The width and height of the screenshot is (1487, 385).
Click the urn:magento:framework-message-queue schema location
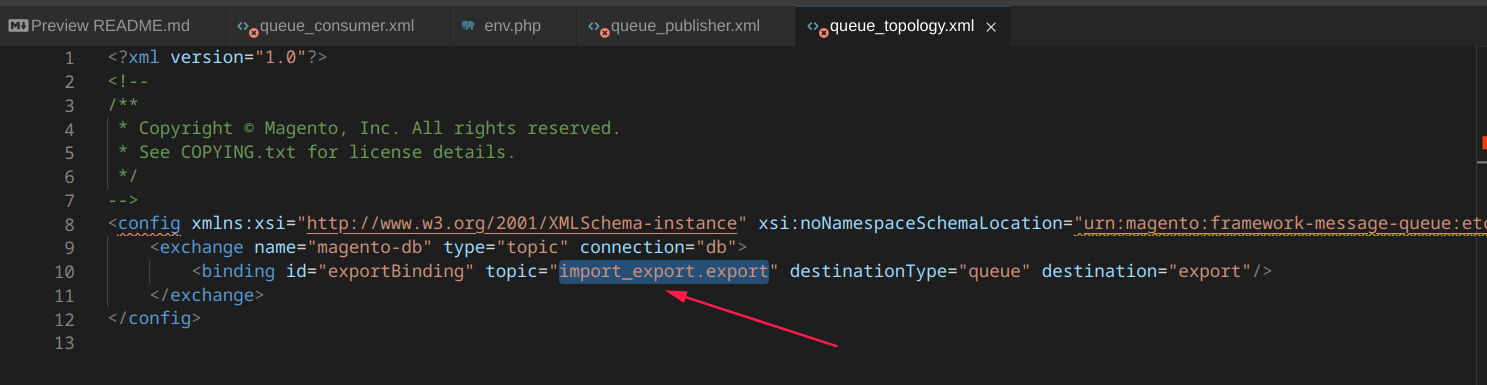(1280, 223)
